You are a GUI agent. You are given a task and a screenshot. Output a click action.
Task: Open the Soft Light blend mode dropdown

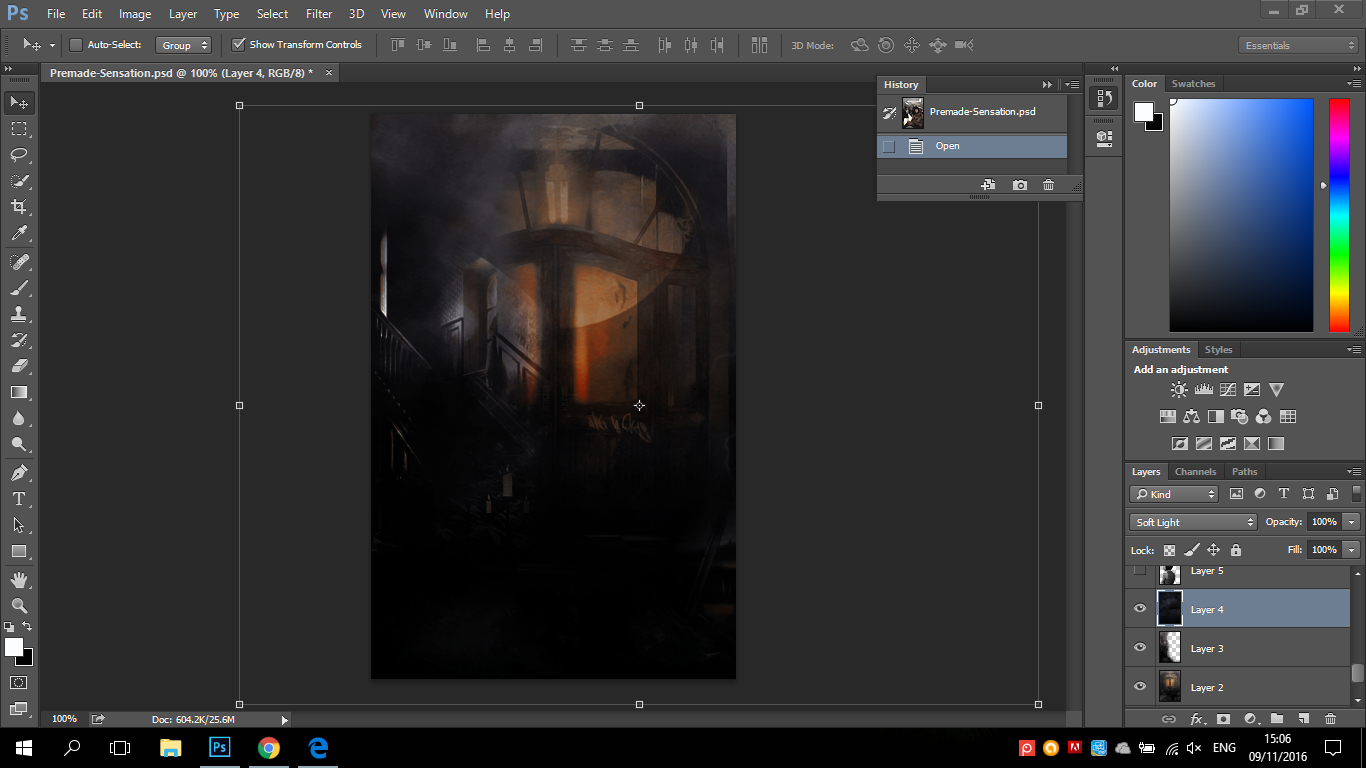[x=1193, y=522]
